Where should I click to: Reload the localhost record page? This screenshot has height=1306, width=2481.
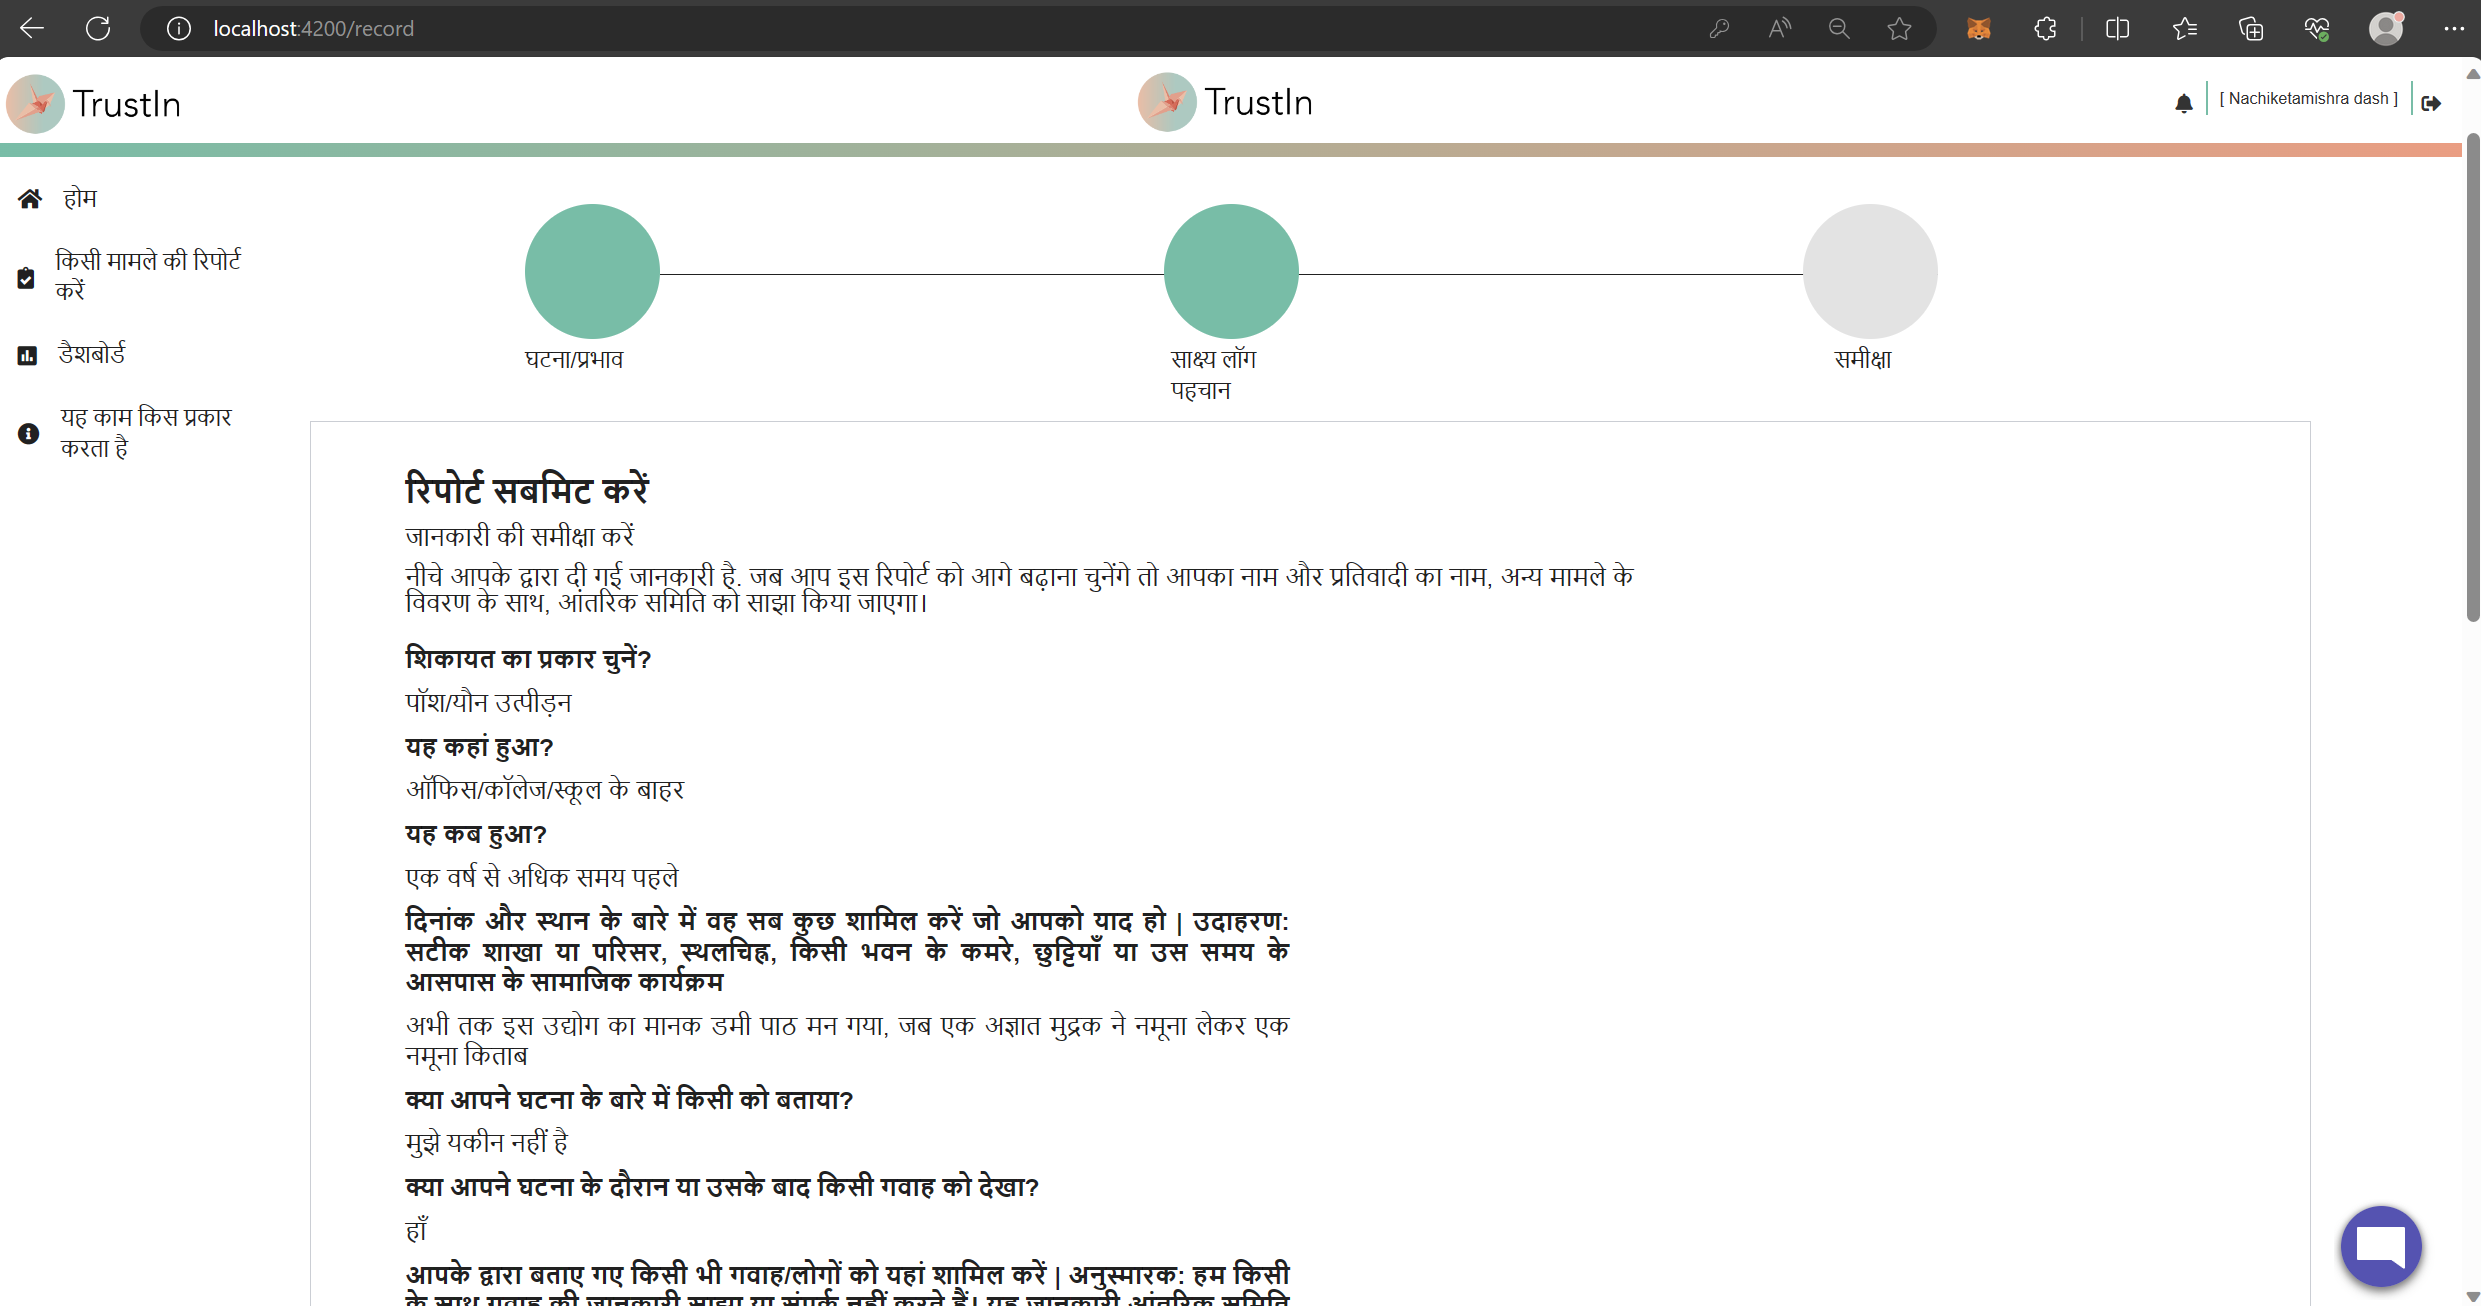tap(97, 28)
